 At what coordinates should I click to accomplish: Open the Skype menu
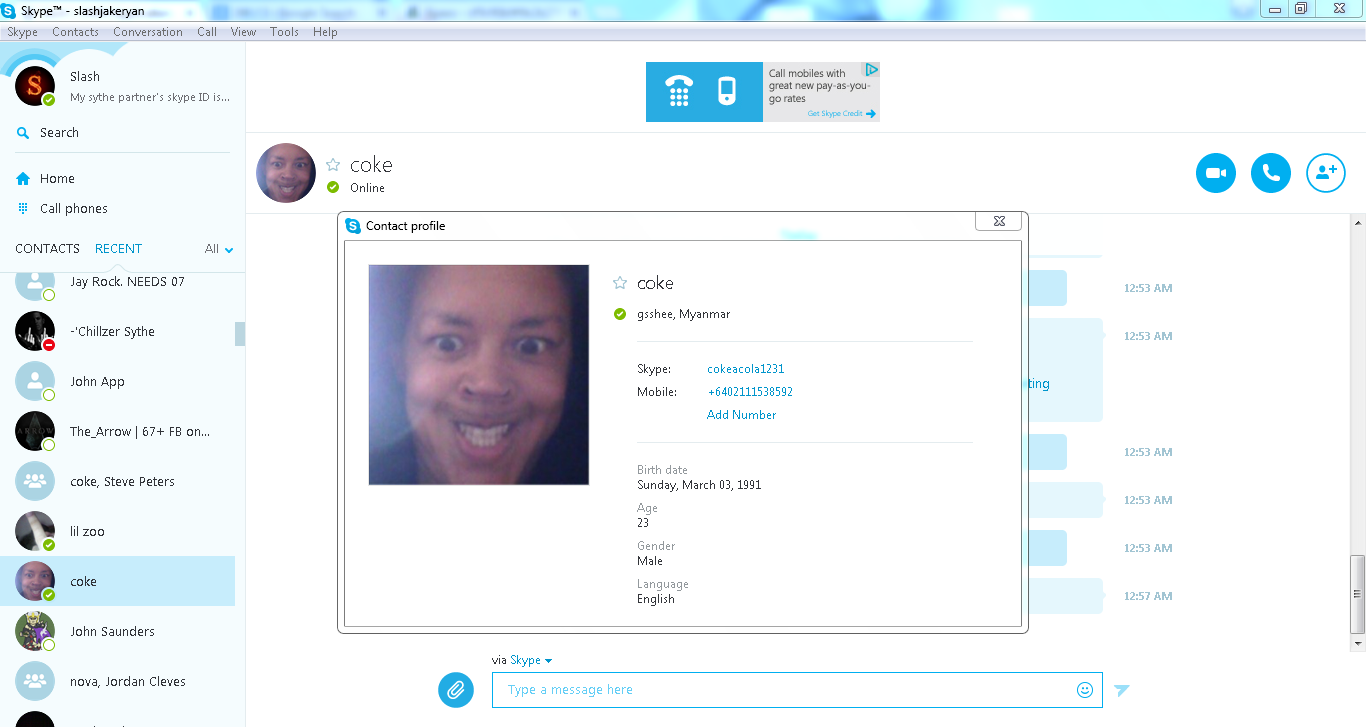tap(22, 32)
